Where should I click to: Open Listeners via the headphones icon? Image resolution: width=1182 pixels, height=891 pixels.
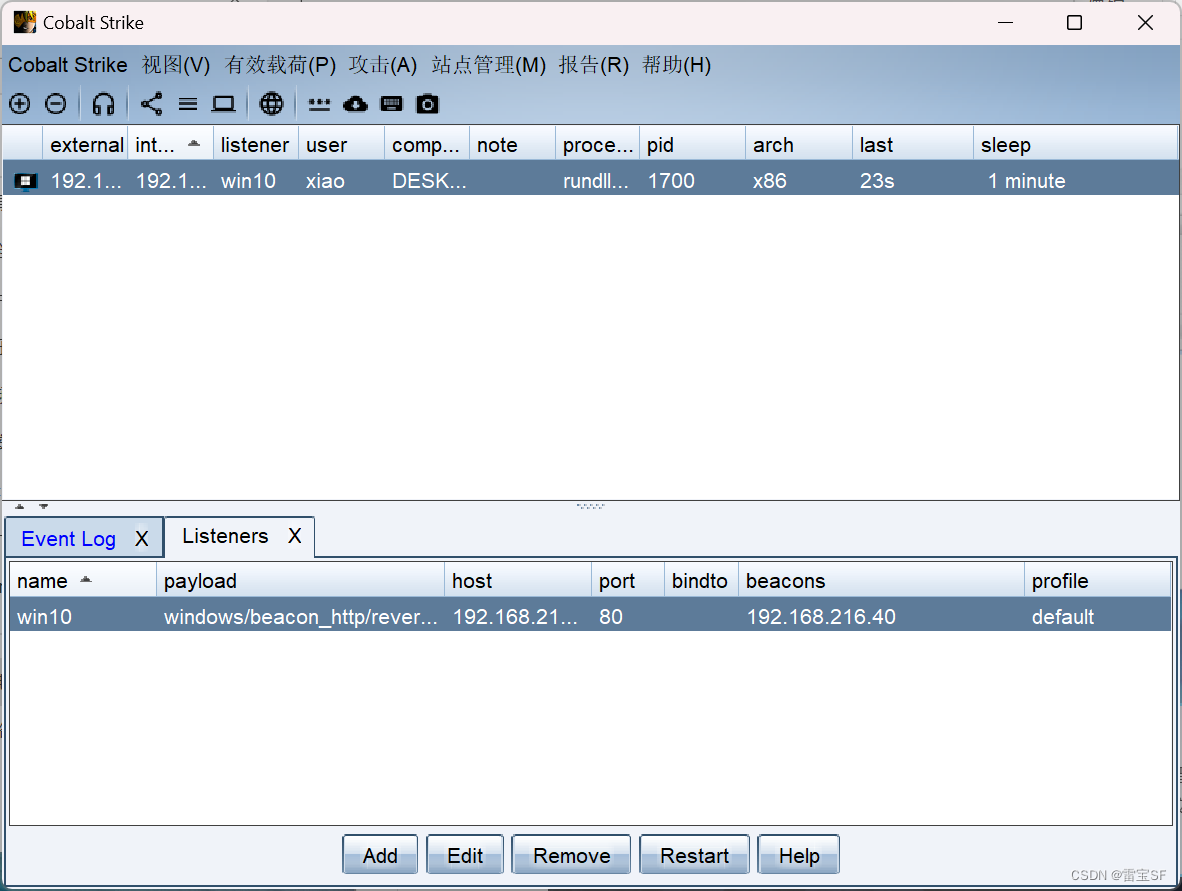point(103,104)
